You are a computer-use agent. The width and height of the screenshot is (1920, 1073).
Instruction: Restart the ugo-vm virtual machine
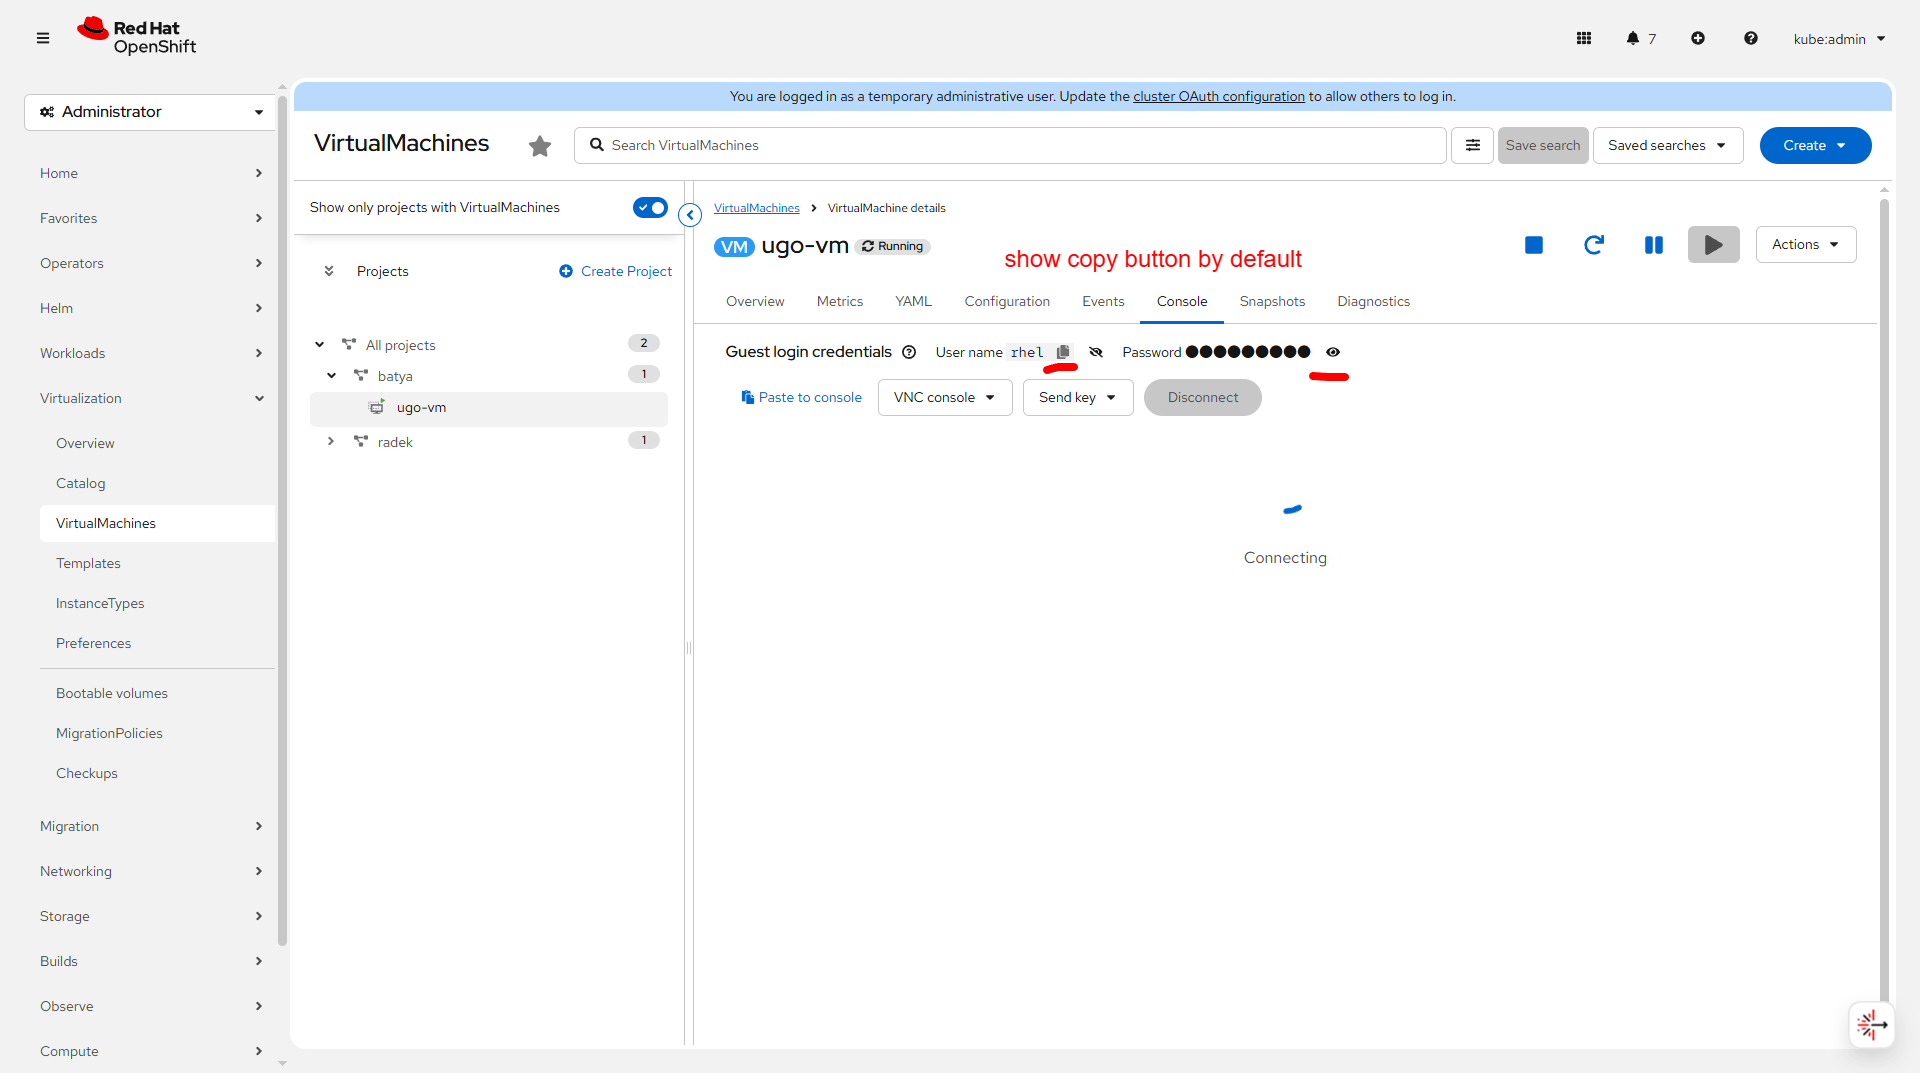tap(1594, 245)
